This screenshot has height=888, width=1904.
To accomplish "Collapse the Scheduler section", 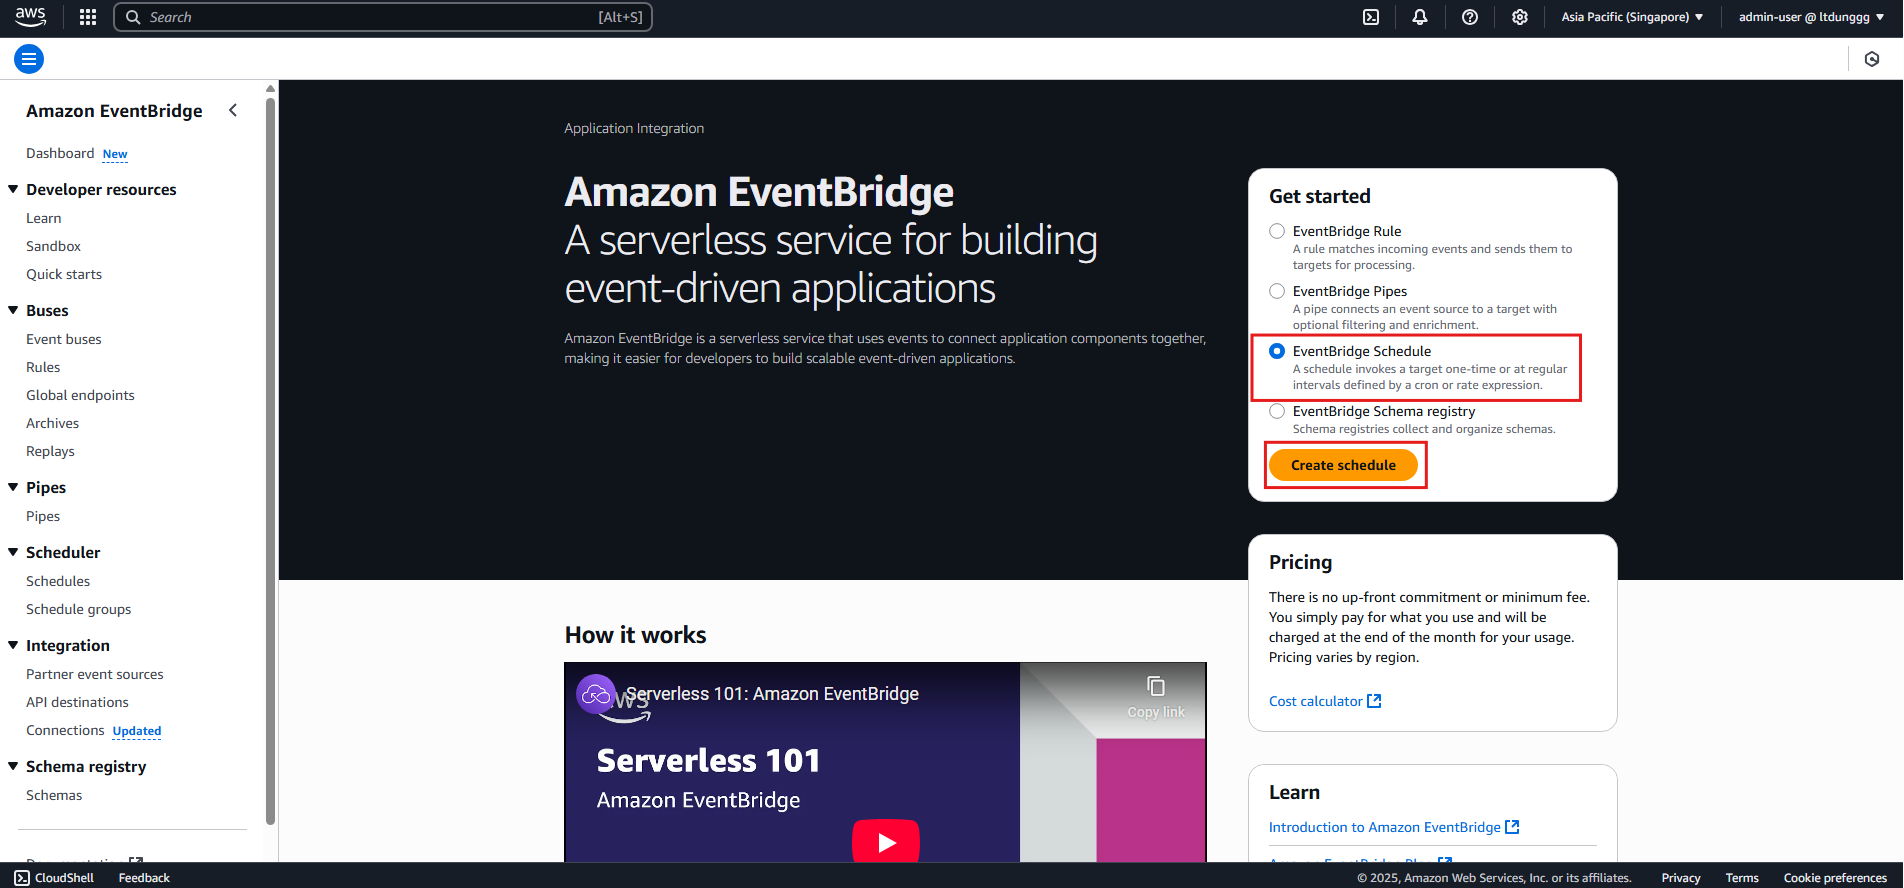I will [x=13, y=552].
